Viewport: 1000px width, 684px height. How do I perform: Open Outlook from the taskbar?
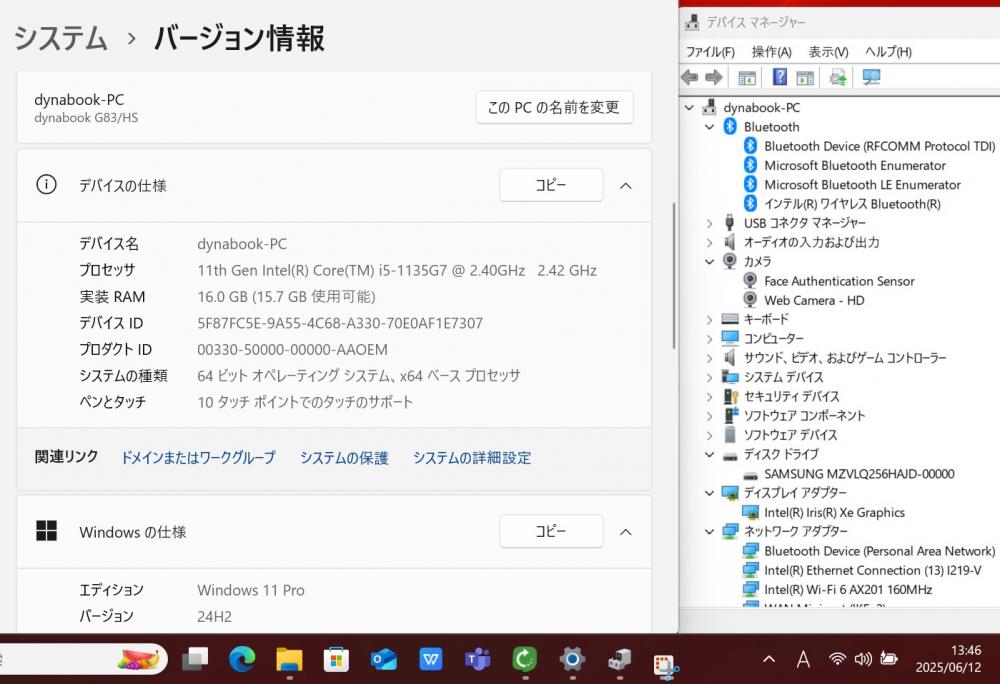384,659
